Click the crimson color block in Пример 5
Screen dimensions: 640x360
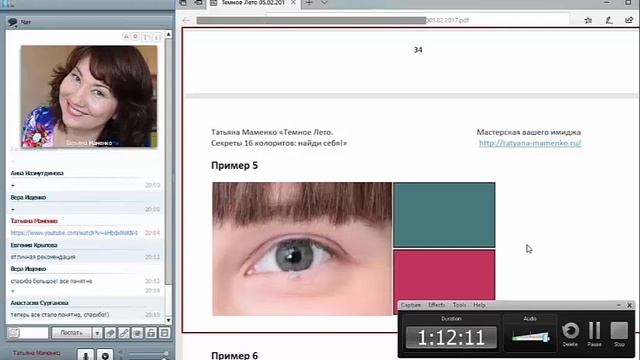(444, 276)
